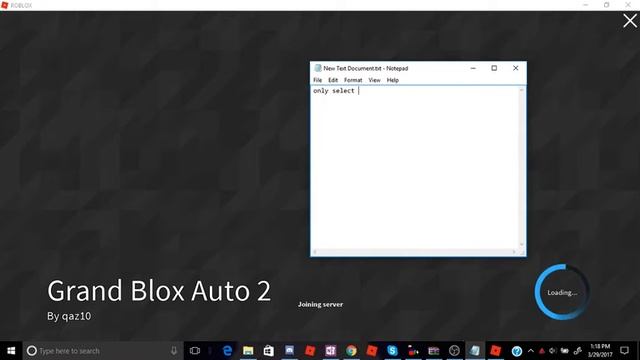
Task: Open the Notepad Edit menu
Action: click(x=333, y=80)
